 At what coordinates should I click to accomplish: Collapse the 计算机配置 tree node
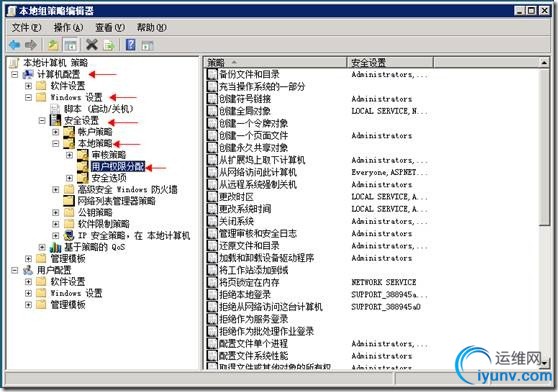pos(15,75)
